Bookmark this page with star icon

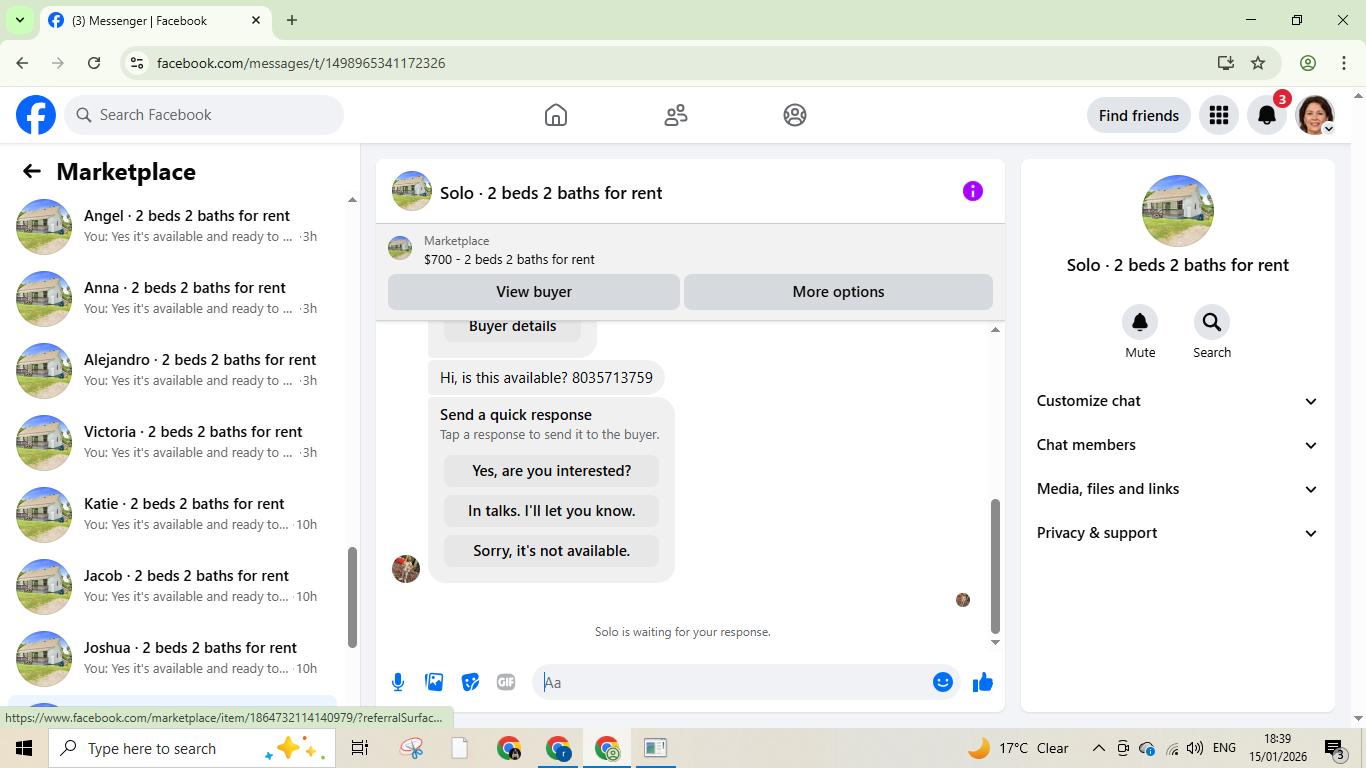pos(1258,63)
